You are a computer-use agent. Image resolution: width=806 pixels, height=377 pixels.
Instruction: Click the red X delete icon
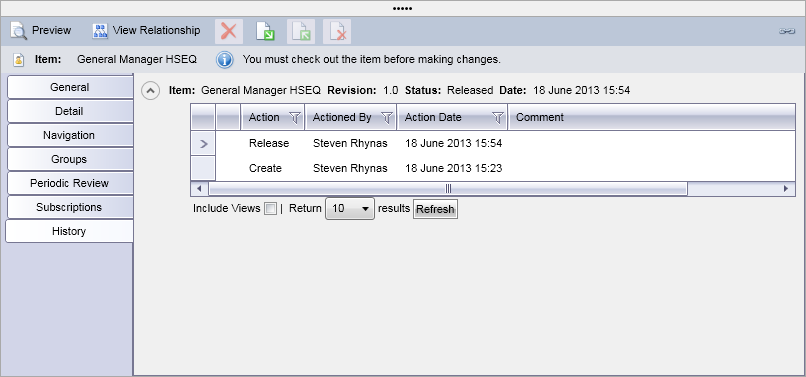229,31
